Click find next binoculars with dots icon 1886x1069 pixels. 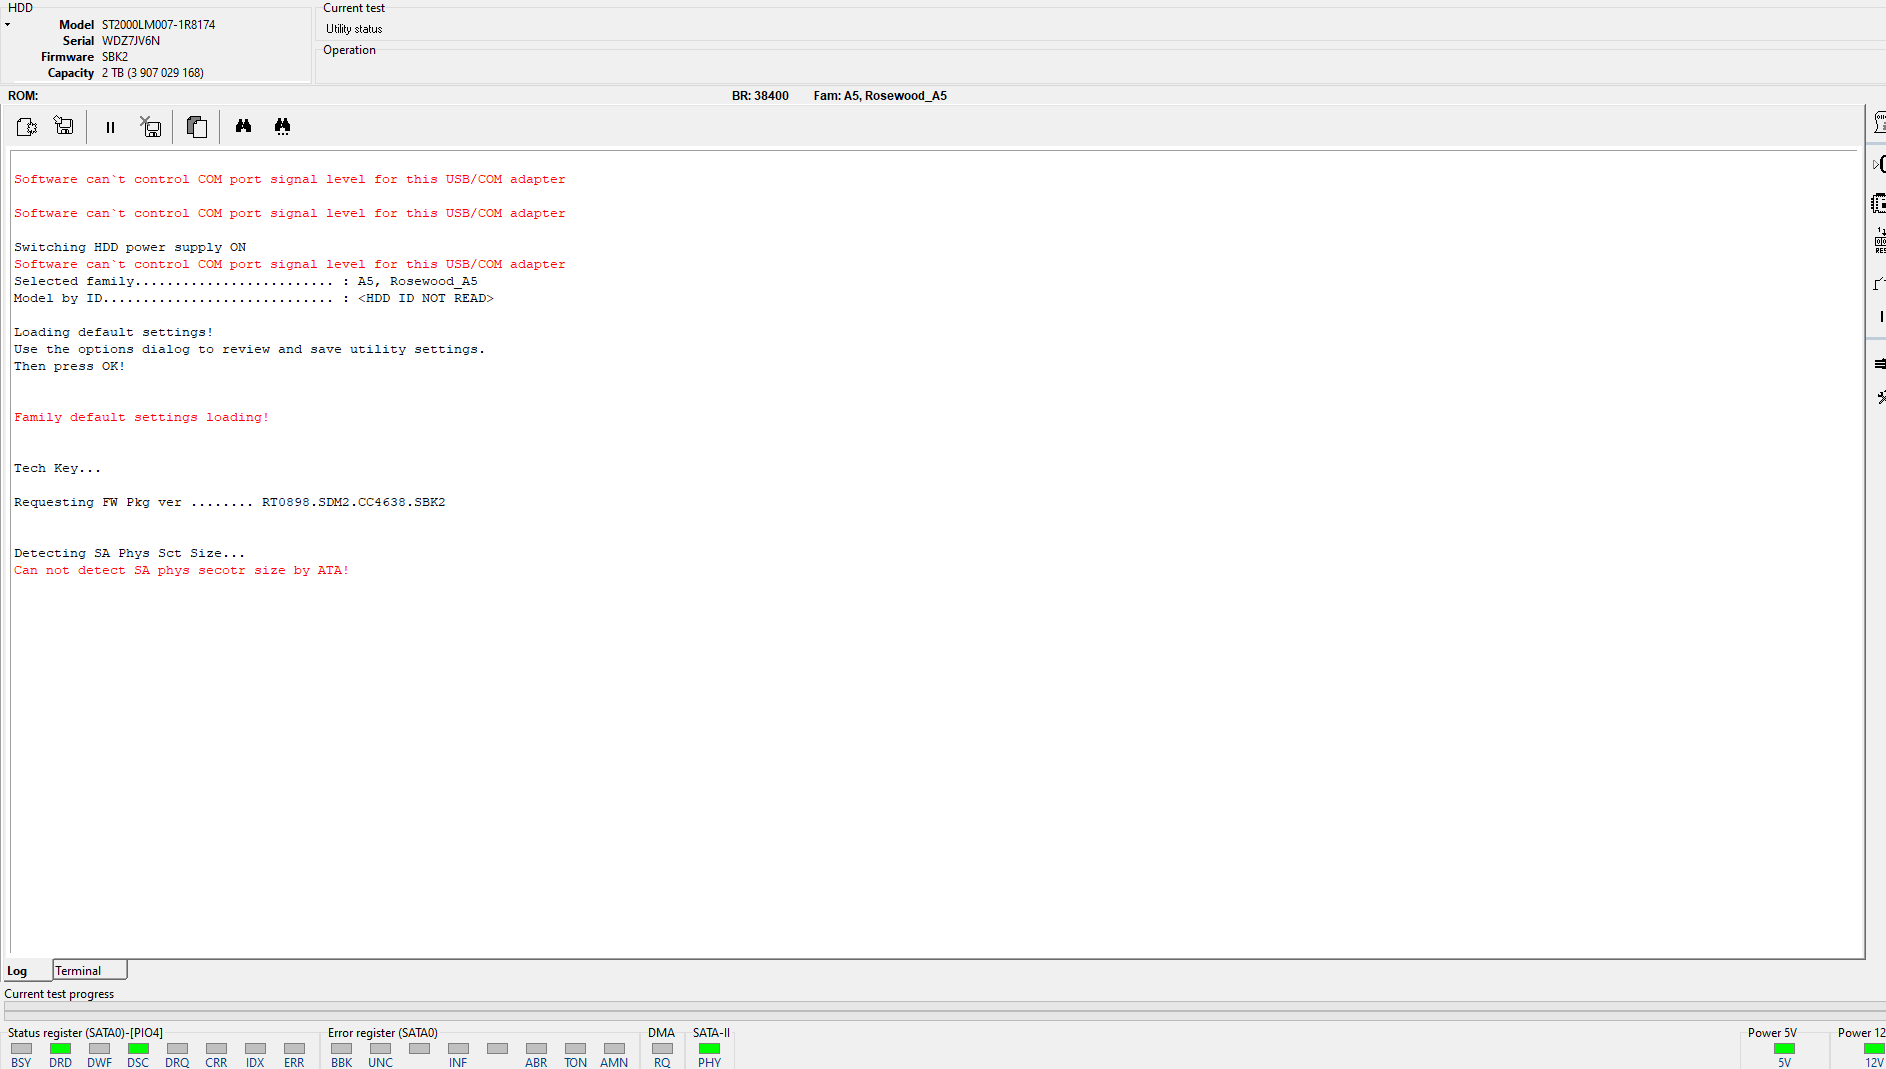pyautogui.click(x=282, y=127)
